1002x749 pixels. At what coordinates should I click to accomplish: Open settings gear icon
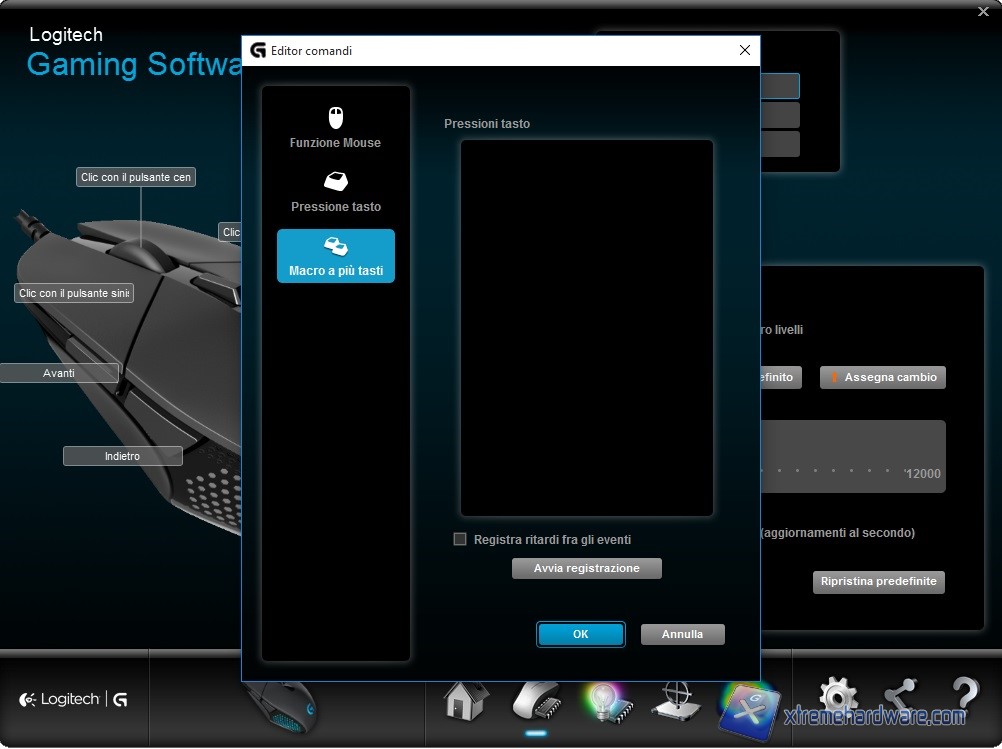837,697
